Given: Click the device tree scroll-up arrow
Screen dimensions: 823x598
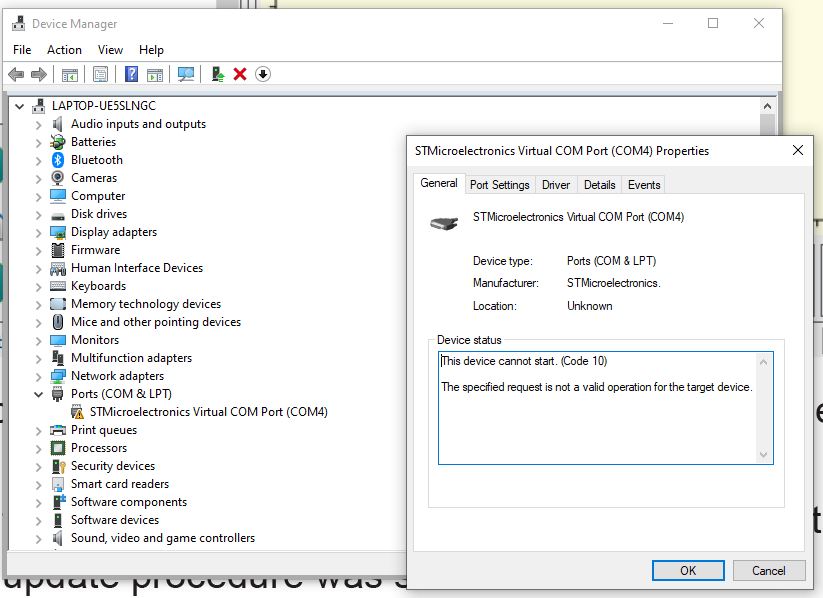Looking at the screenshot, I should [767, 107].
